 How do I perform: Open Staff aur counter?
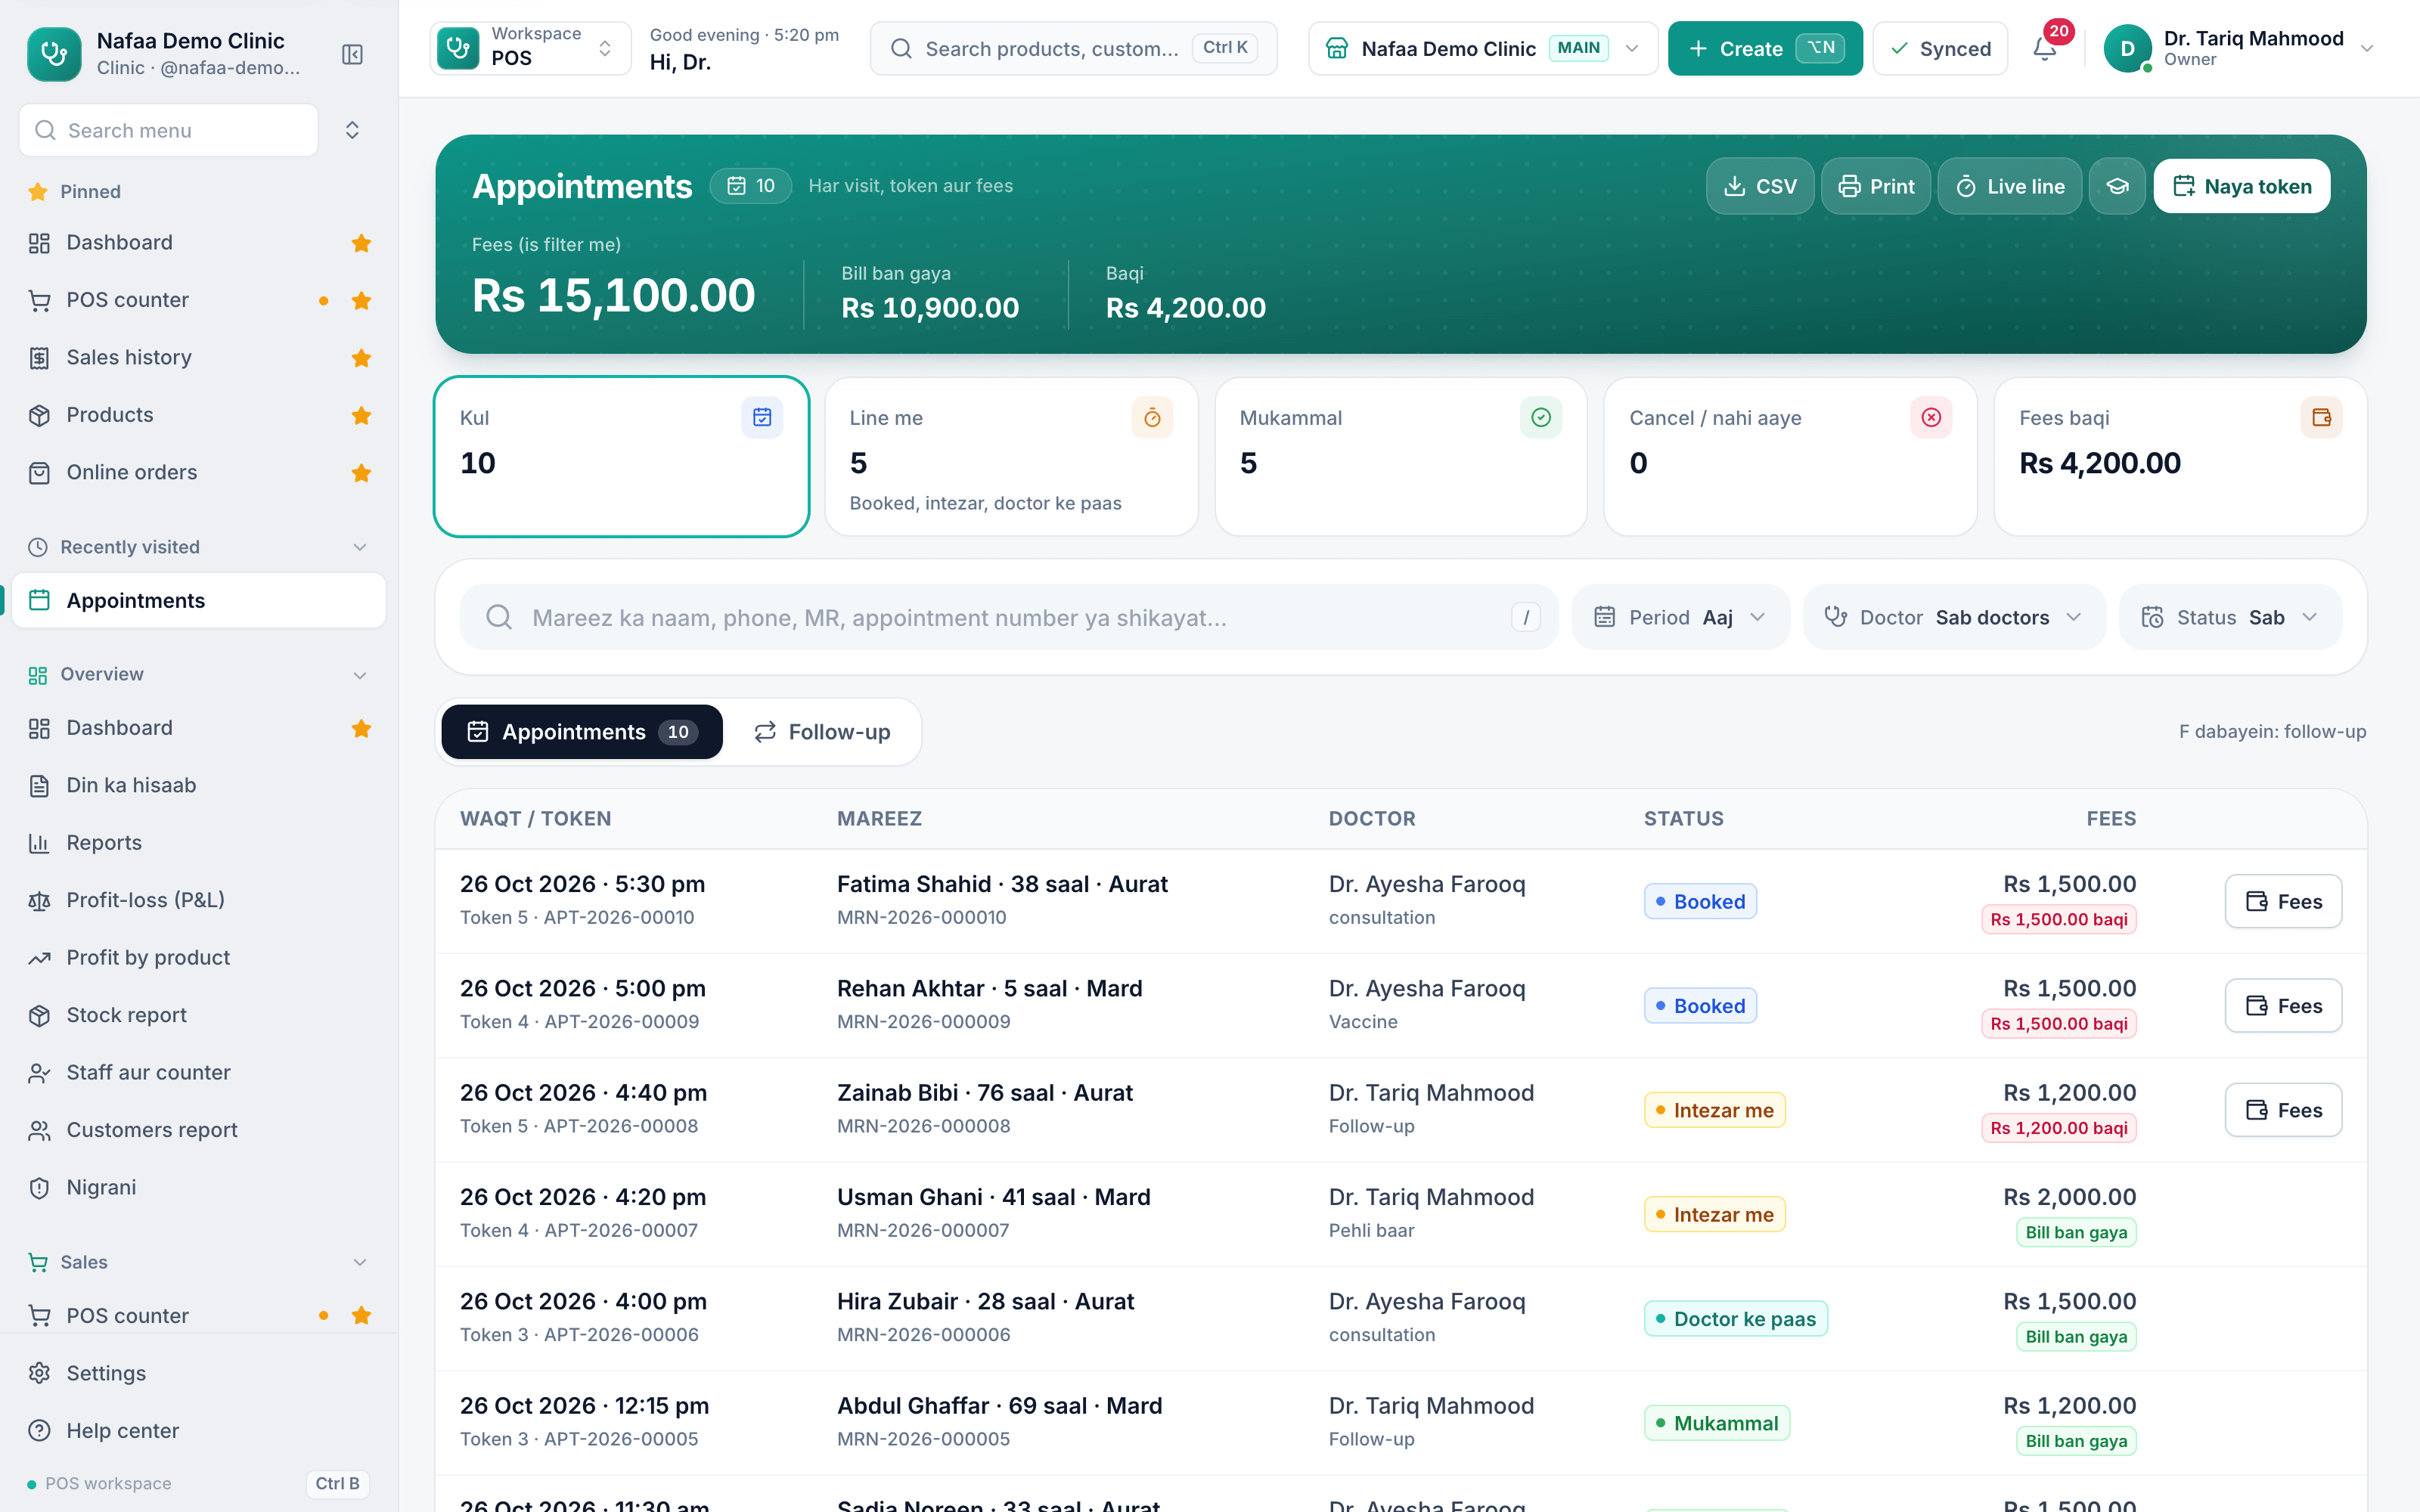pyautogui.click(x=199, y=1072)
